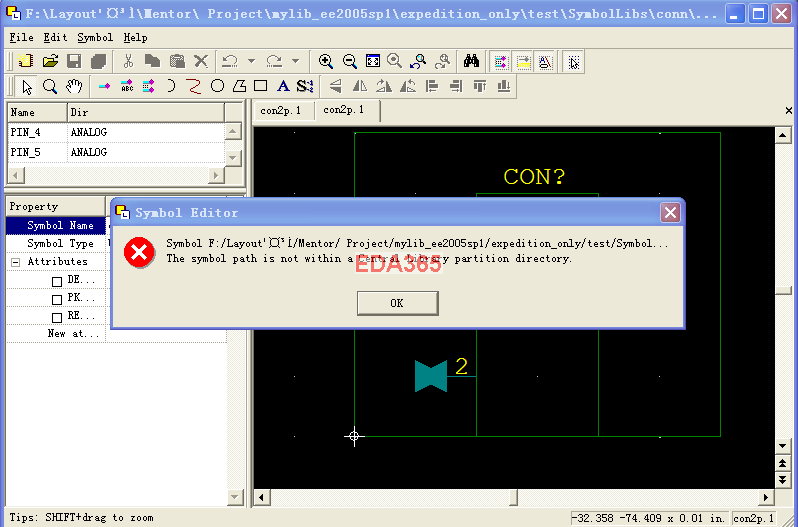Select the Add Pin Array ABC tool
Image resolution: width=798 pixels, height=527 pixels.
pyautogui.click(x=127, y=86)
